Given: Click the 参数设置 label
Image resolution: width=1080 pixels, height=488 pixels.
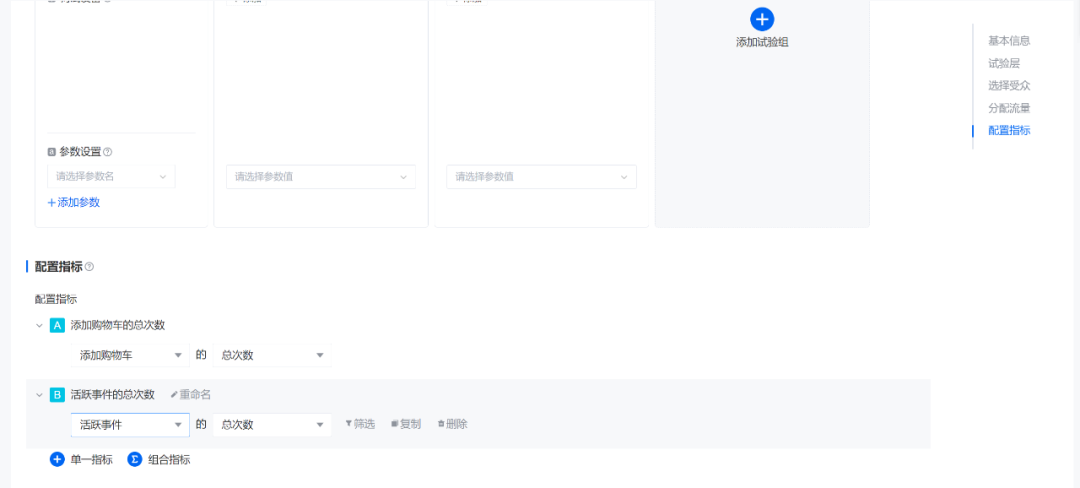Looking at the screenshot, I should (x=80, y=152).
